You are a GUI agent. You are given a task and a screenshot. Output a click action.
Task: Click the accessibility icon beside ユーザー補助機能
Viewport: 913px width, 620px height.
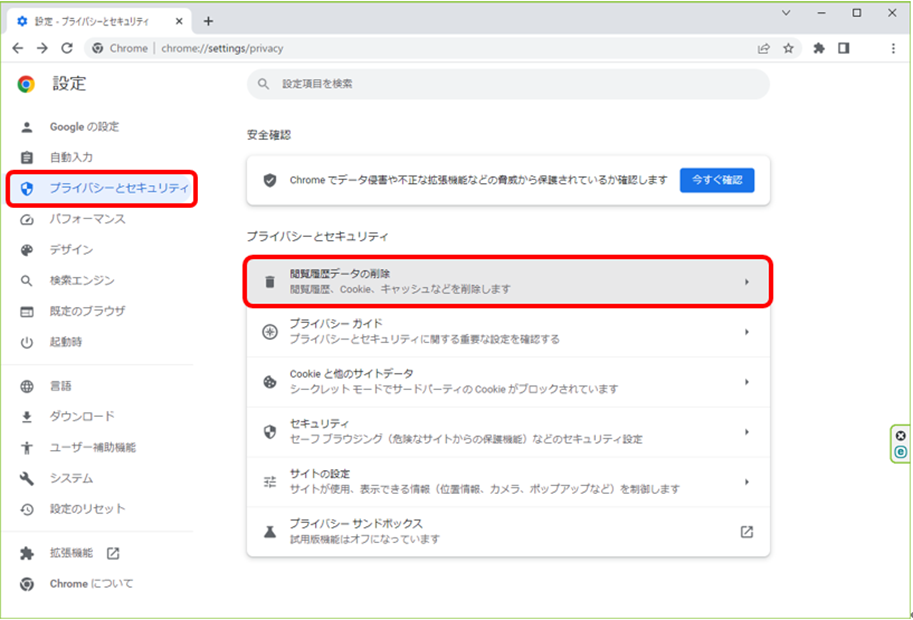[x=27, y=448]
